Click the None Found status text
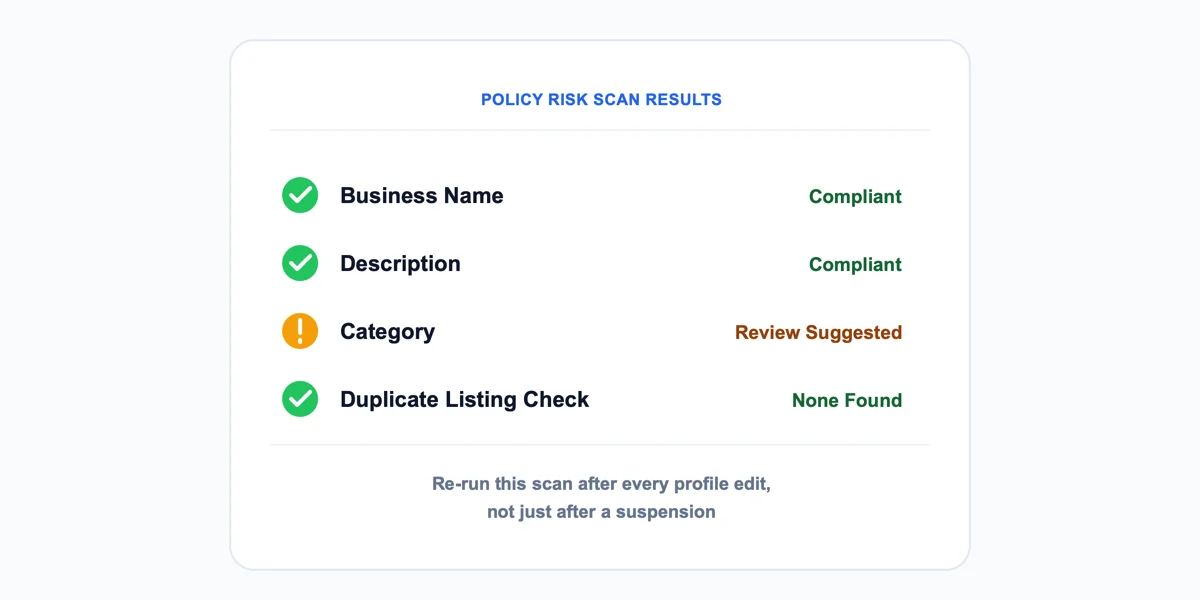 point(847,401)
